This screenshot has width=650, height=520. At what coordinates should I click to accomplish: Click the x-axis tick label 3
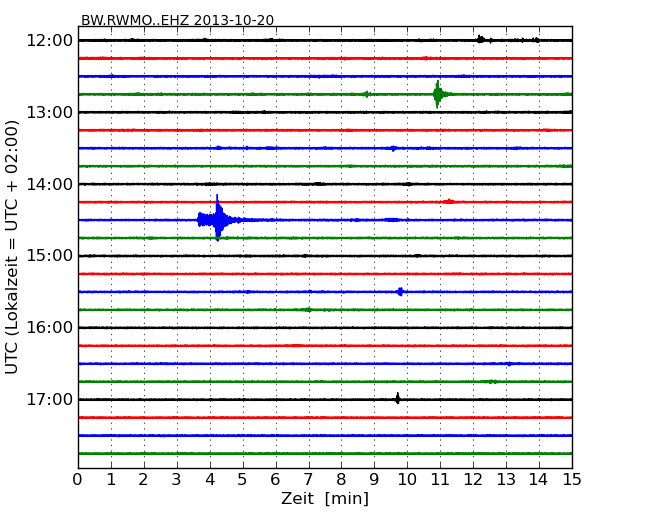point(177,480)
